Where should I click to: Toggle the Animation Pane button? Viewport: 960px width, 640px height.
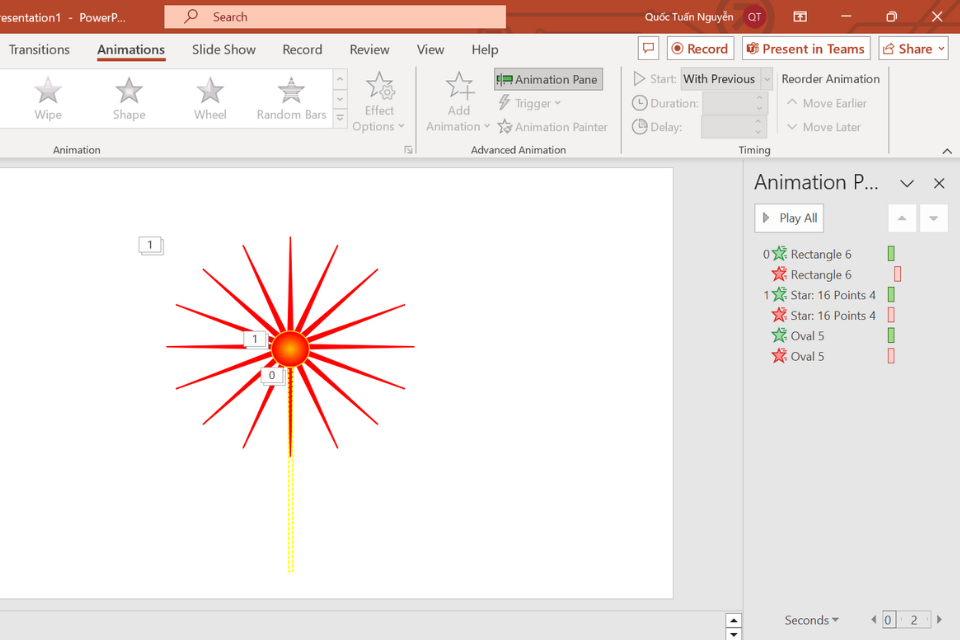coord(549,79)
